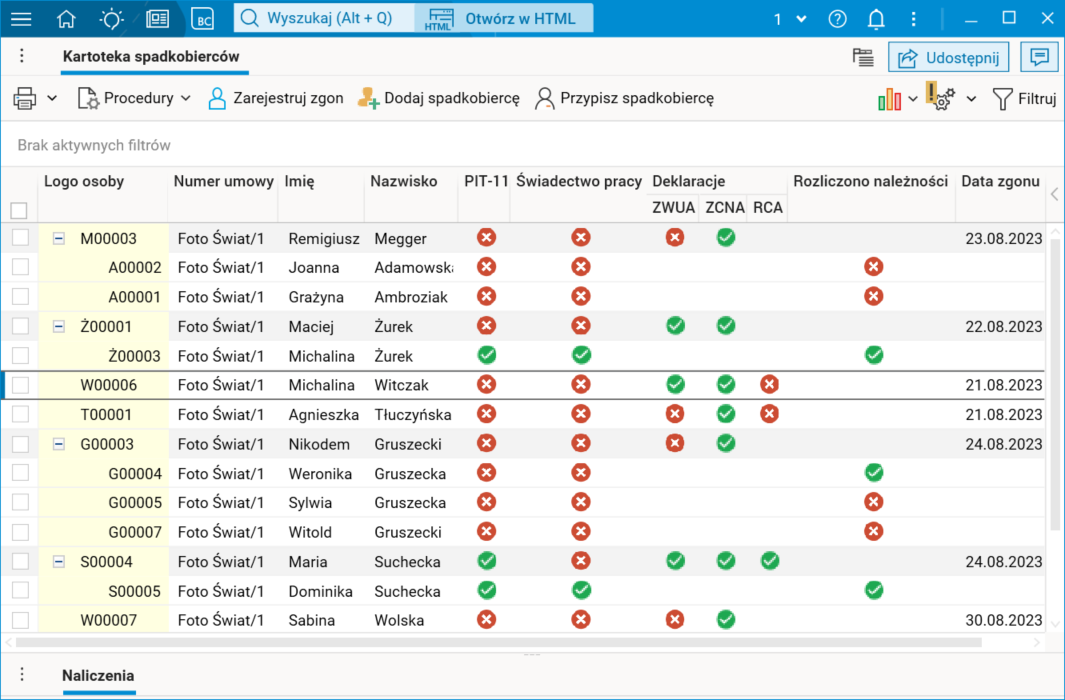Open the comments chat icon

click(x=1039, y=57)
